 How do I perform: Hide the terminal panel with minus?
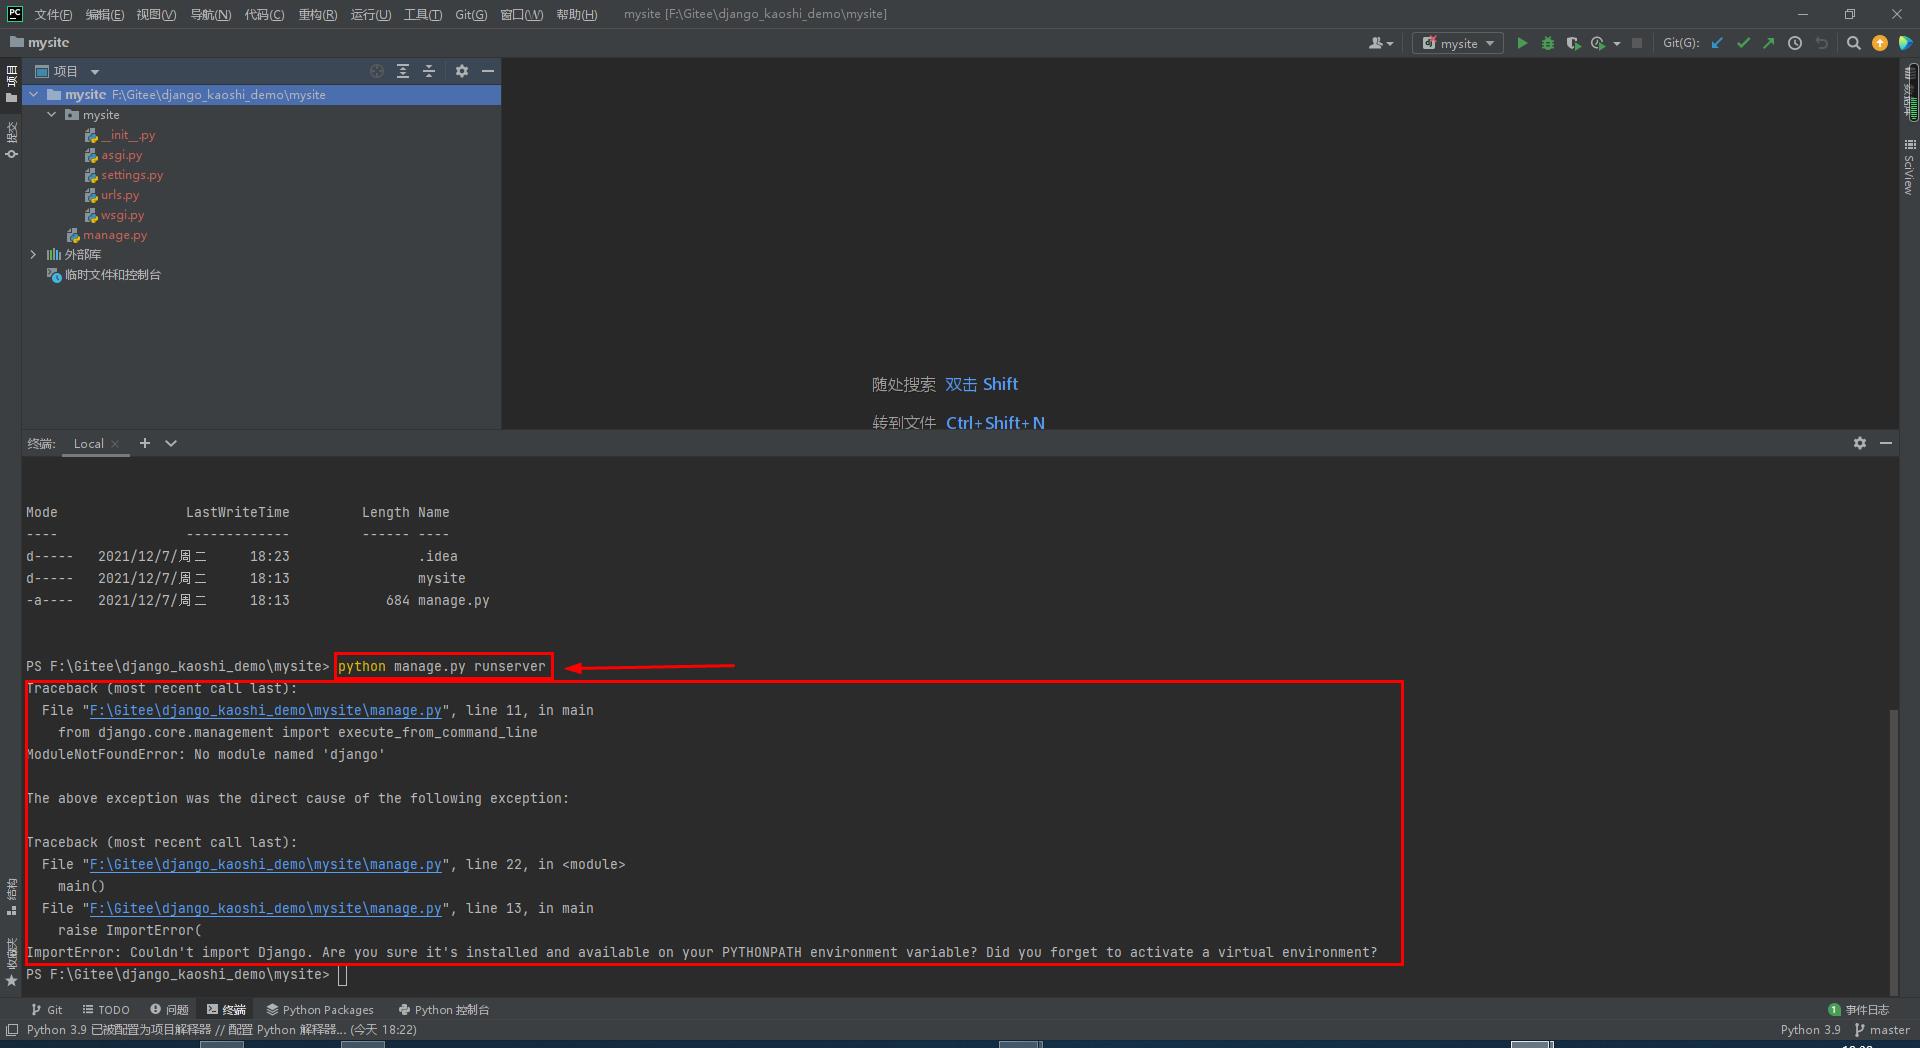click(1886, 443)
